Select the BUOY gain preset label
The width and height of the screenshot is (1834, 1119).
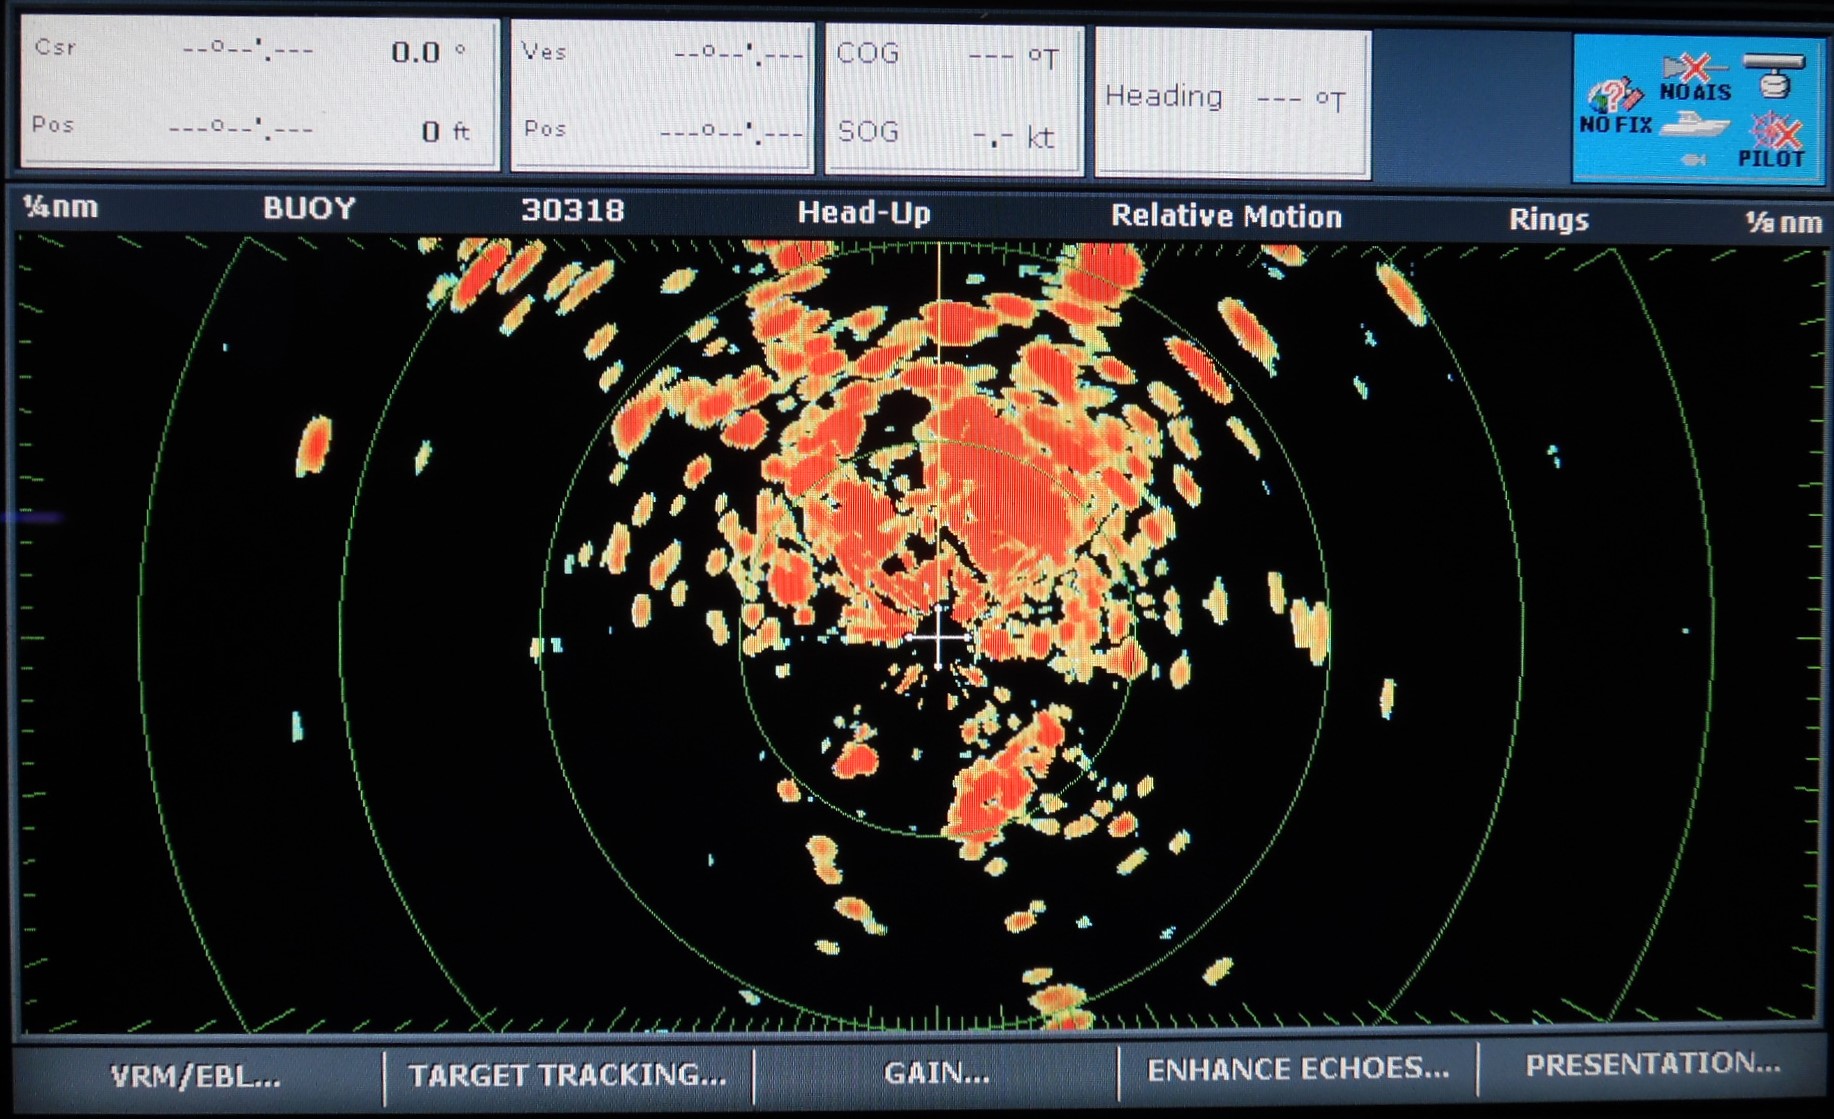[309, 208]
